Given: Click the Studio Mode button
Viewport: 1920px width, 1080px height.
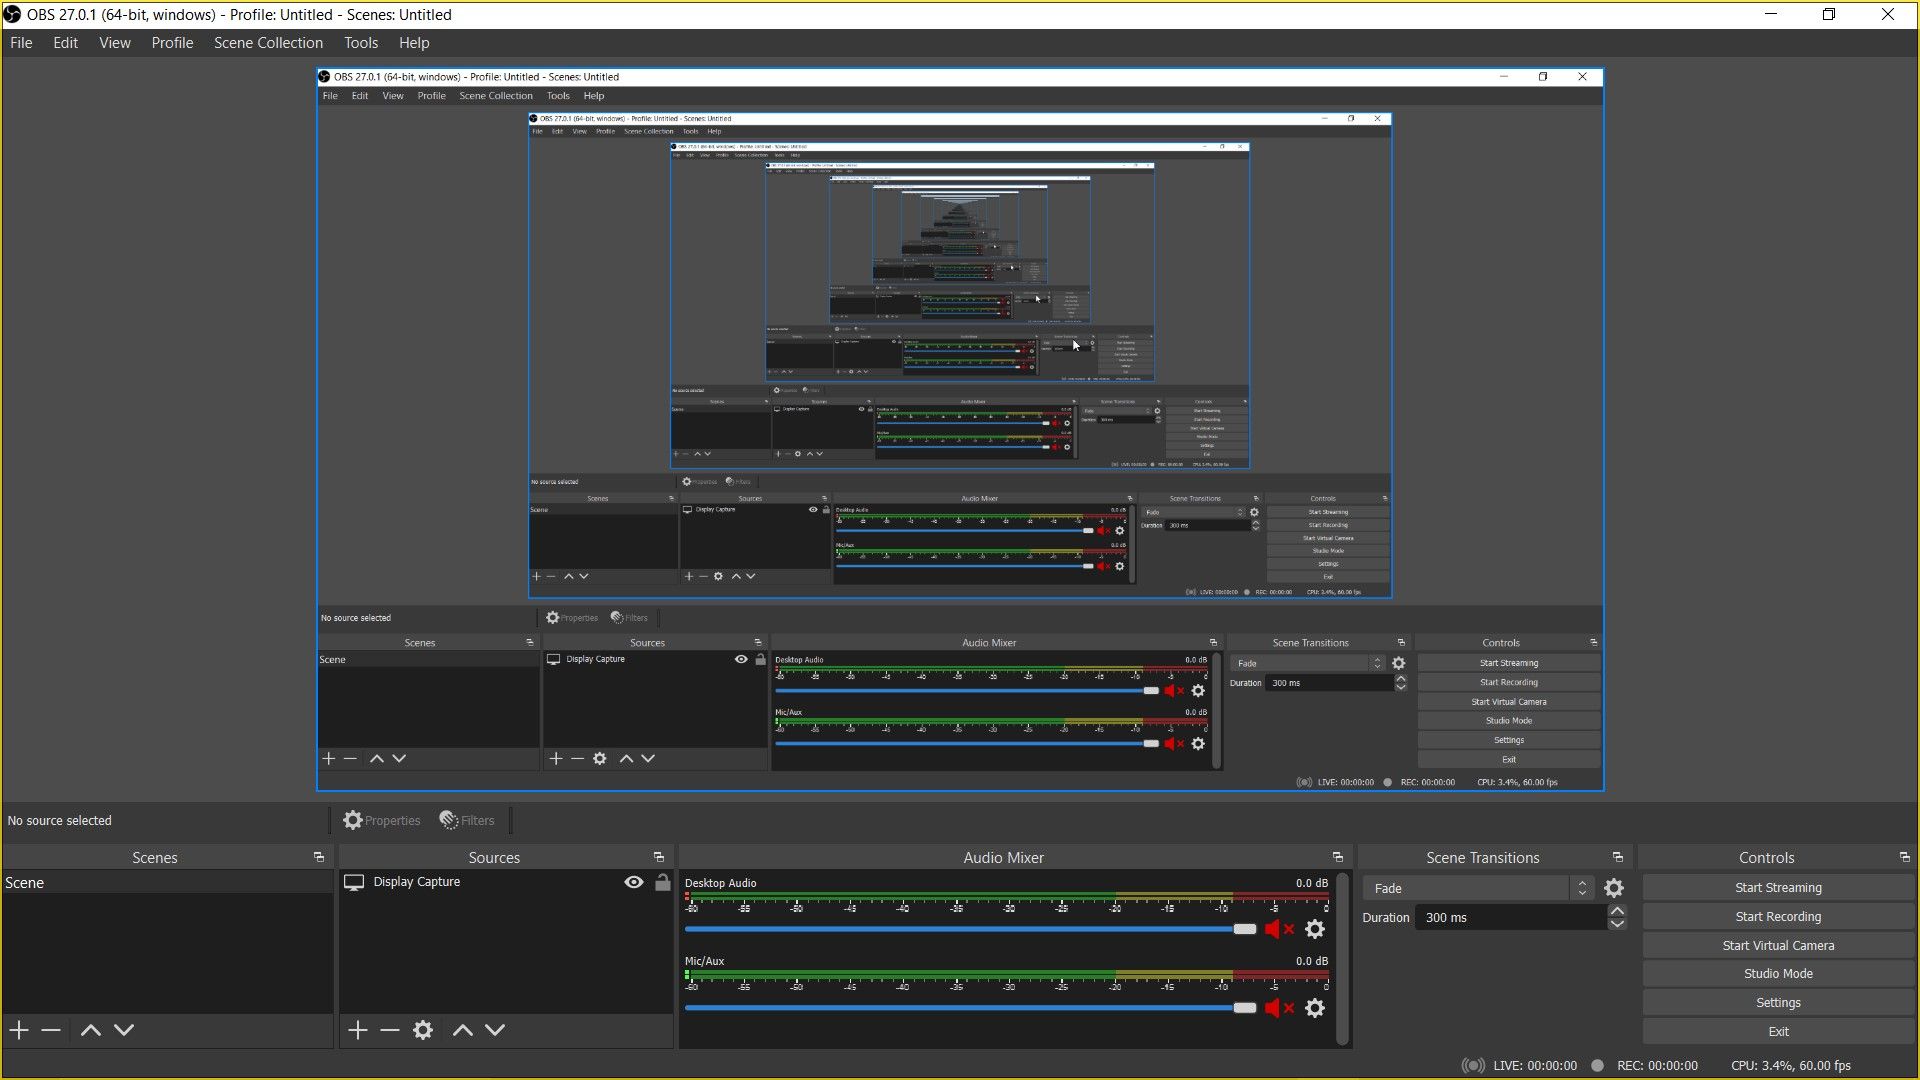Looking at the screenshot, I should point(1778,973).
